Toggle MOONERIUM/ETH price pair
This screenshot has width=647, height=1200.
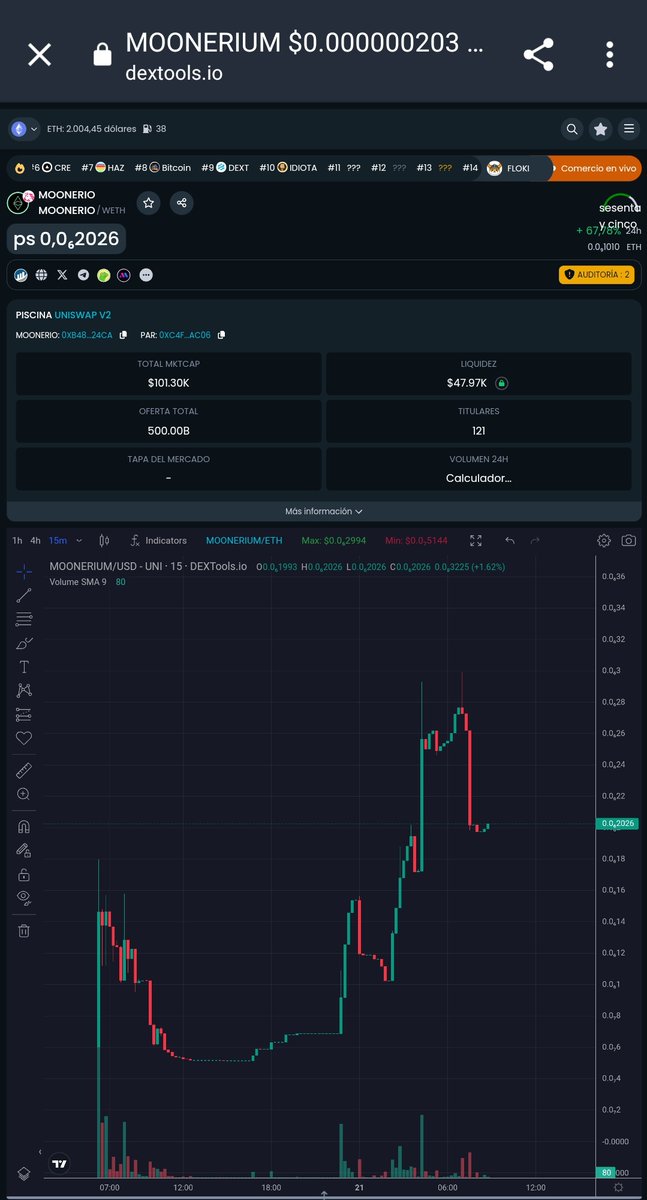[244, 541]
